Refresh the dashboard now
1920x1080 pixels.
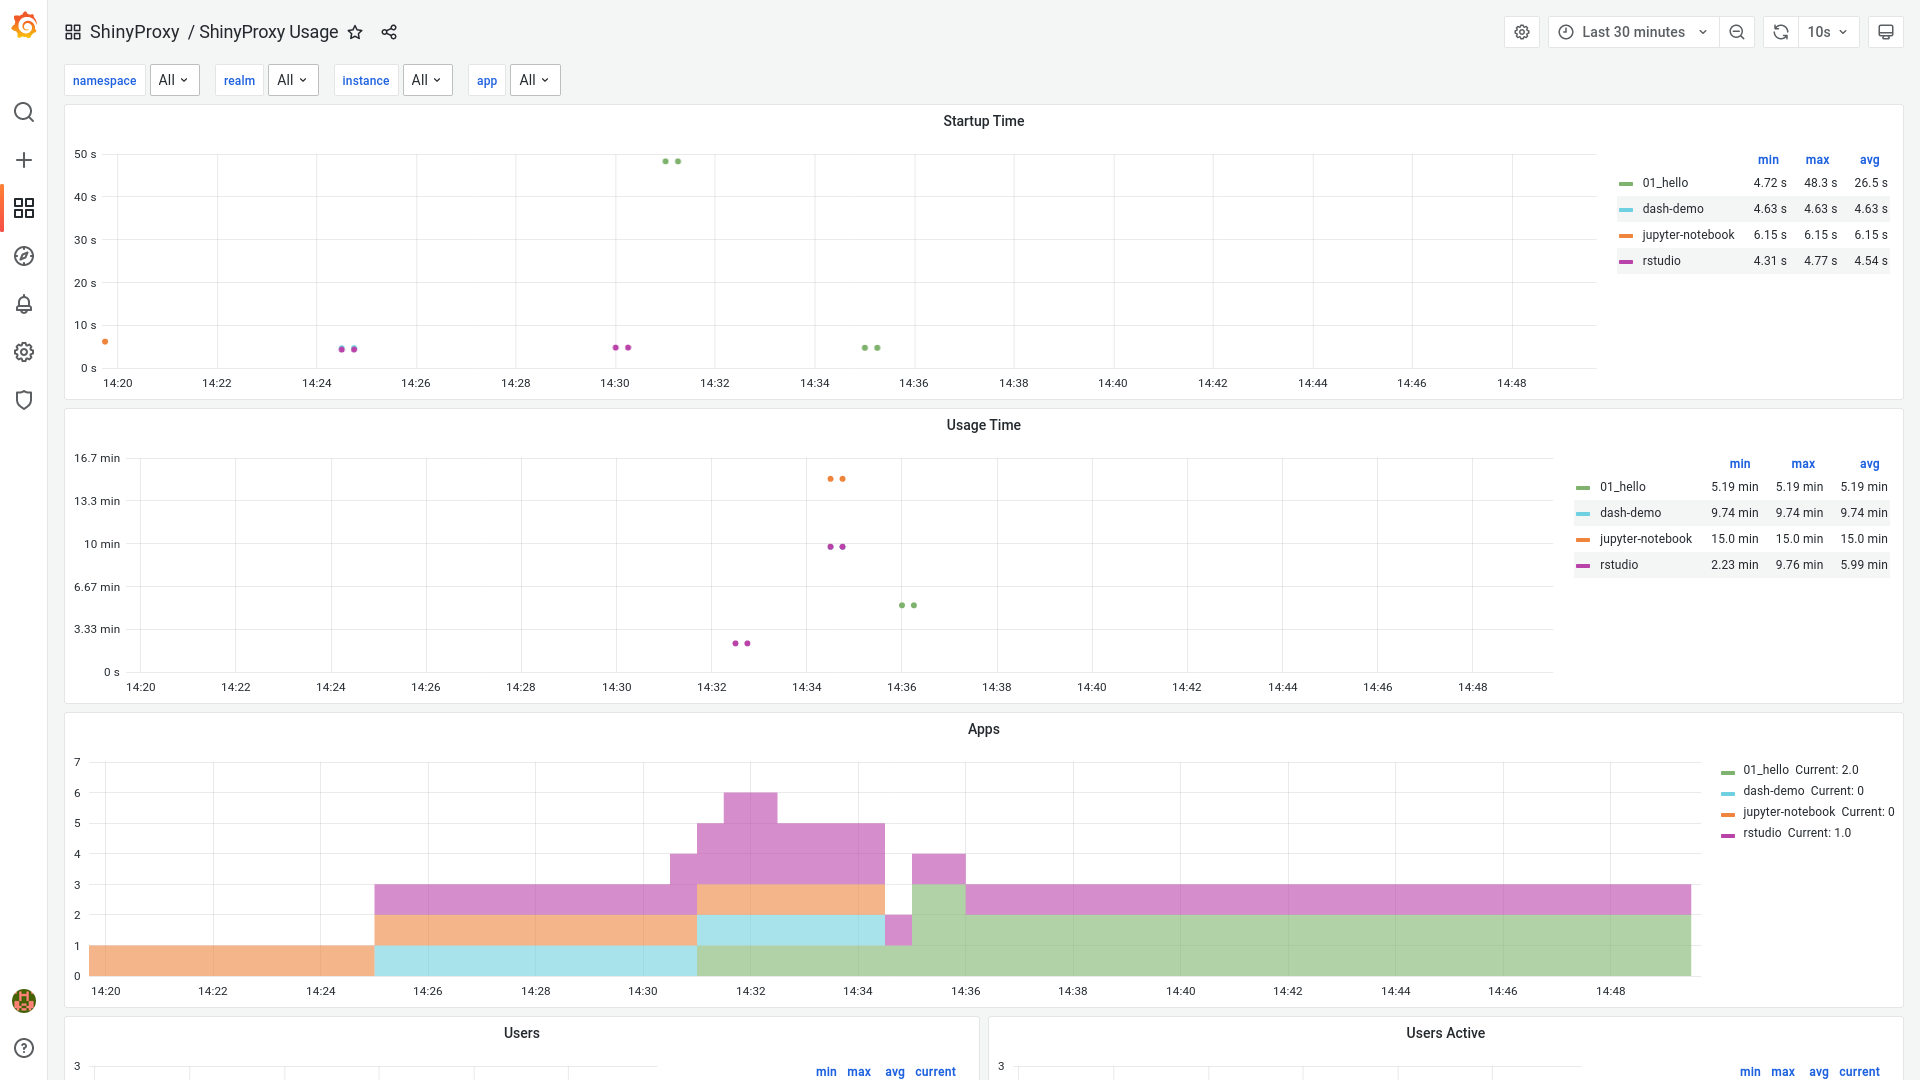[x=1781, y=32]
